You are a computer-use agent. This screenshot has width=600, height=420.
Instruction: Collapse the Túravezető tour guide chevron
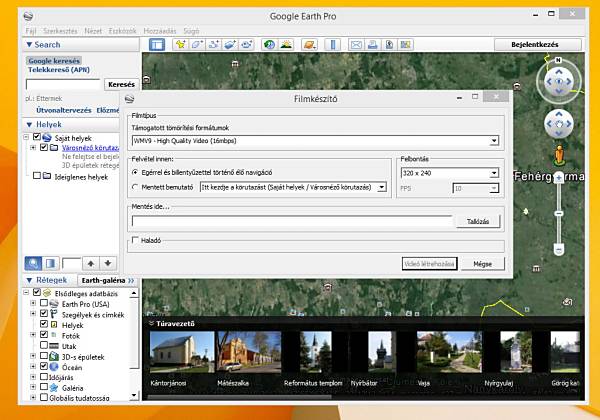pyautogui.click(x=152, y=324)
